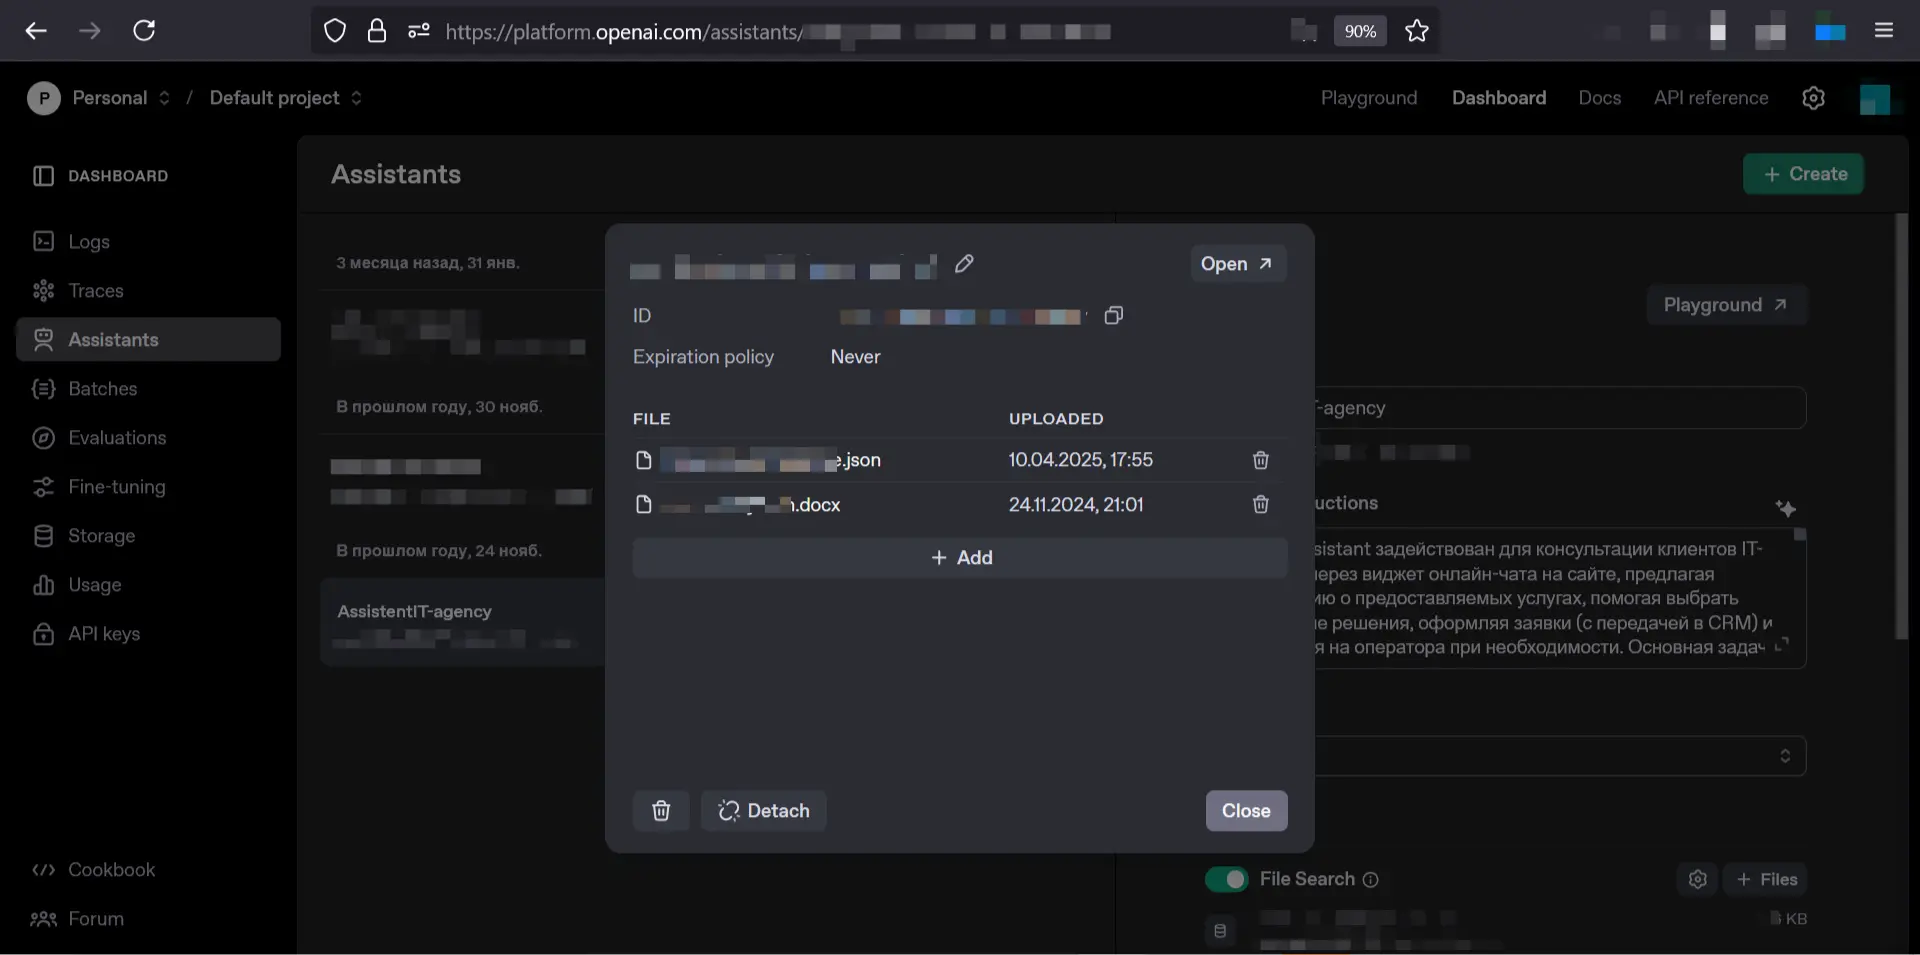This screenshot has width=1920, height=955.
Task: Click Open in the vector store dialog
Action: 1237,264
